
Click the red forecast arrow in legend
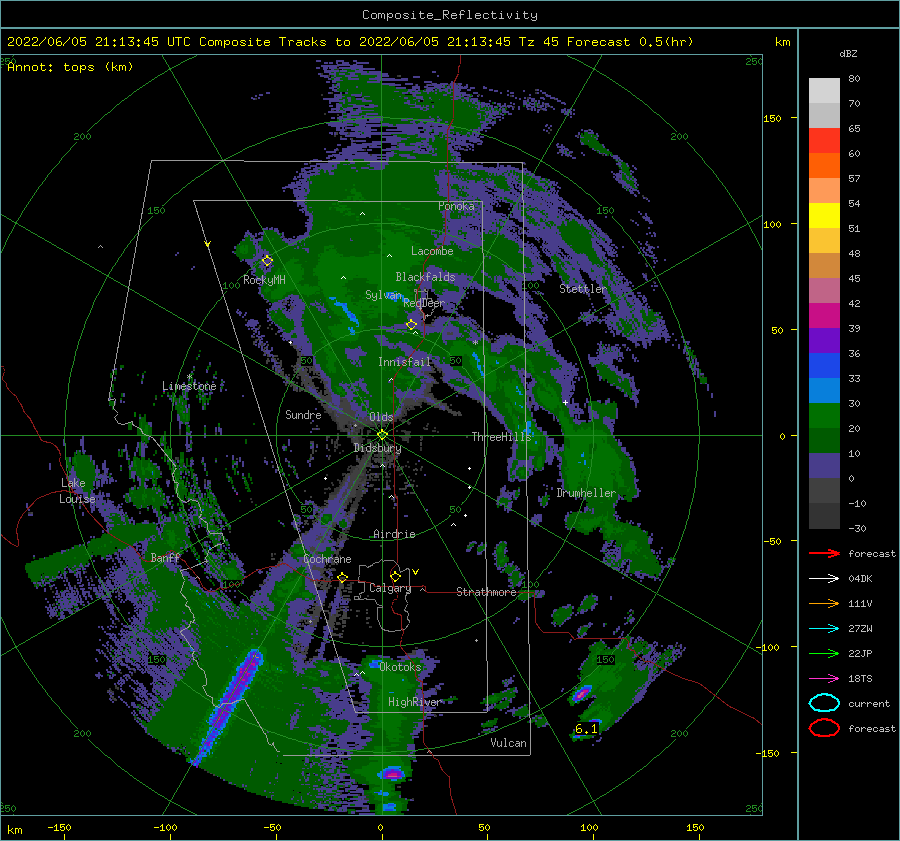point(824,553)
